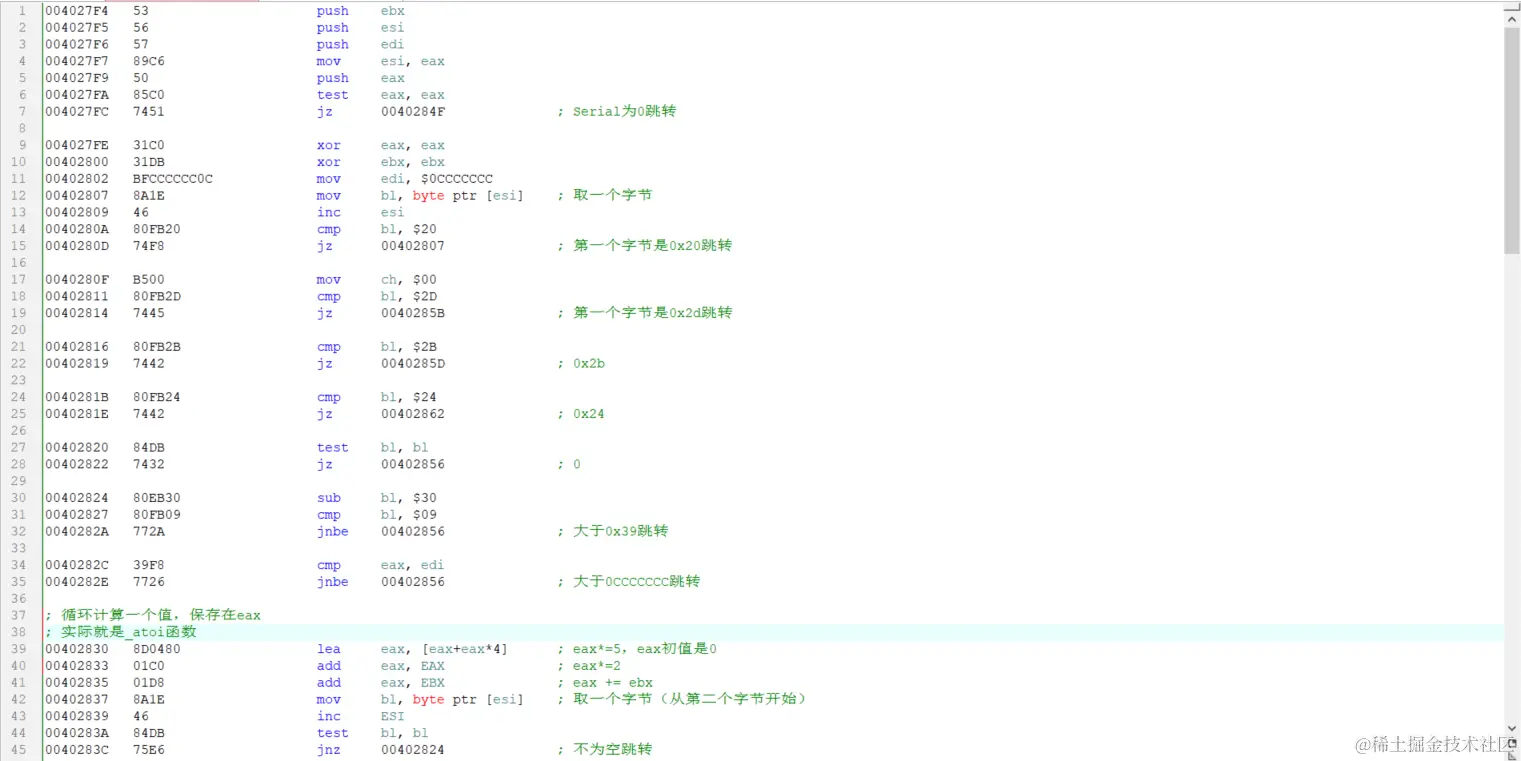Viewport: 1521px width, 761px height.
Task: Click the comment "eax*=5, eax初值是0"
Action: 645,649
